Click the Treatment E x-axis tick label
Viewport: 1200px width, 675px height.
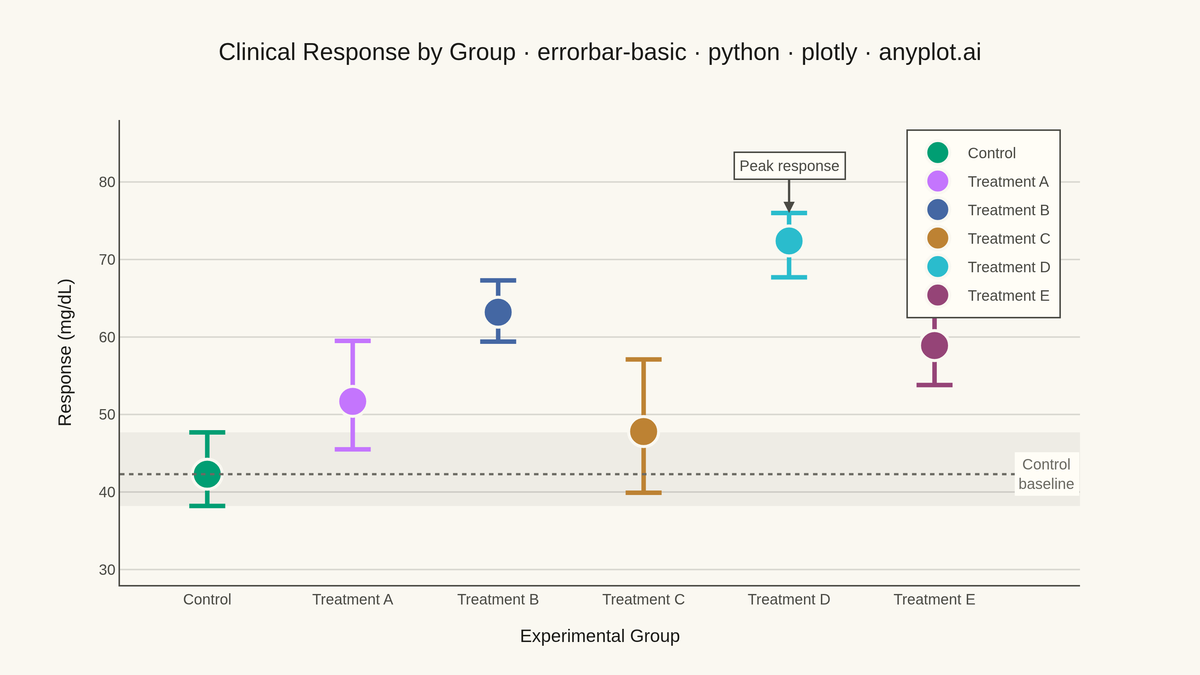[x=934, y=599]
